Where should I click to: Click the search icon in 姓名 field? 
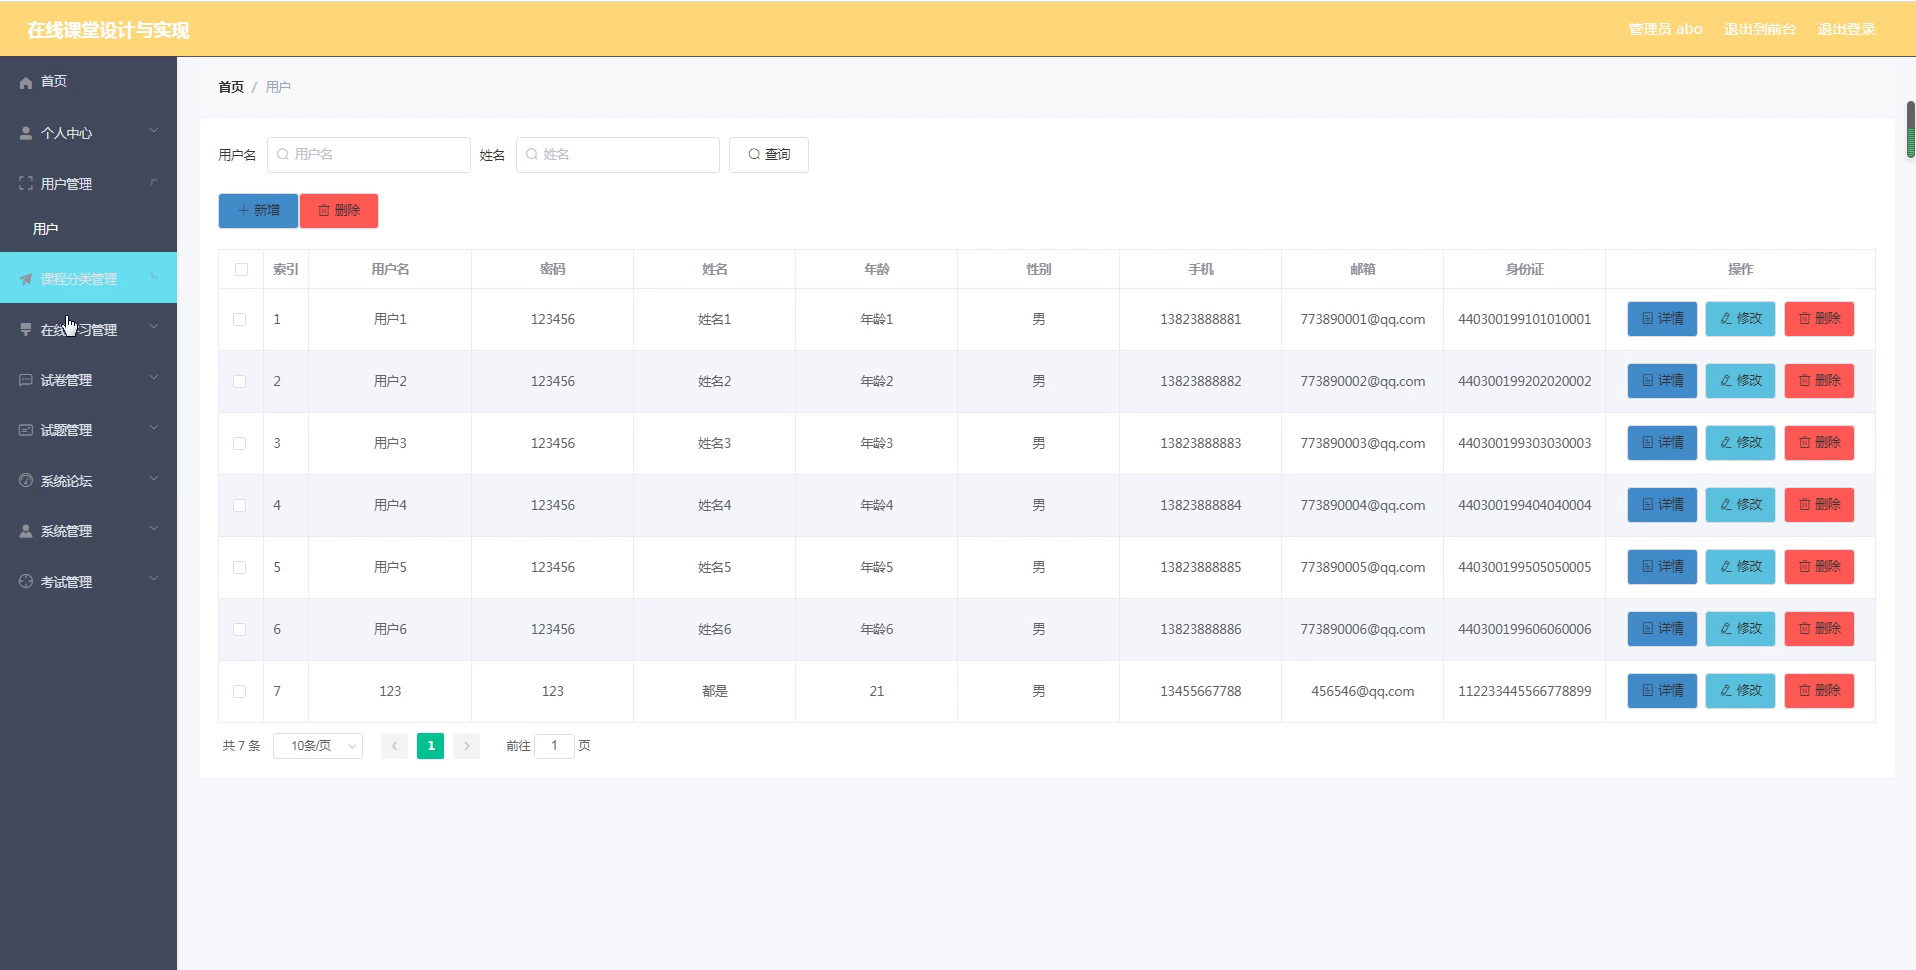pos(532,154)
